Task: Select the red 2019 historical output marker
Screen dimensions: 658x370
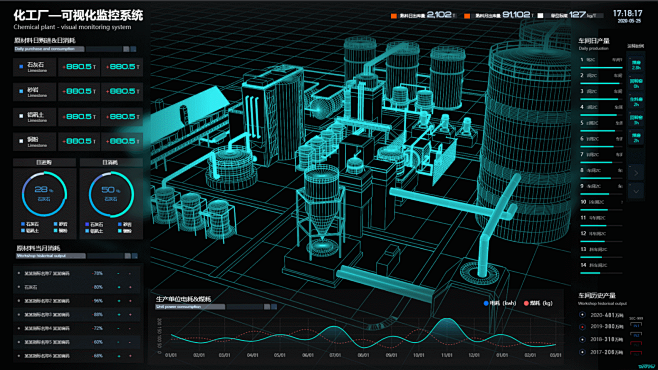Action: point(582,327)
